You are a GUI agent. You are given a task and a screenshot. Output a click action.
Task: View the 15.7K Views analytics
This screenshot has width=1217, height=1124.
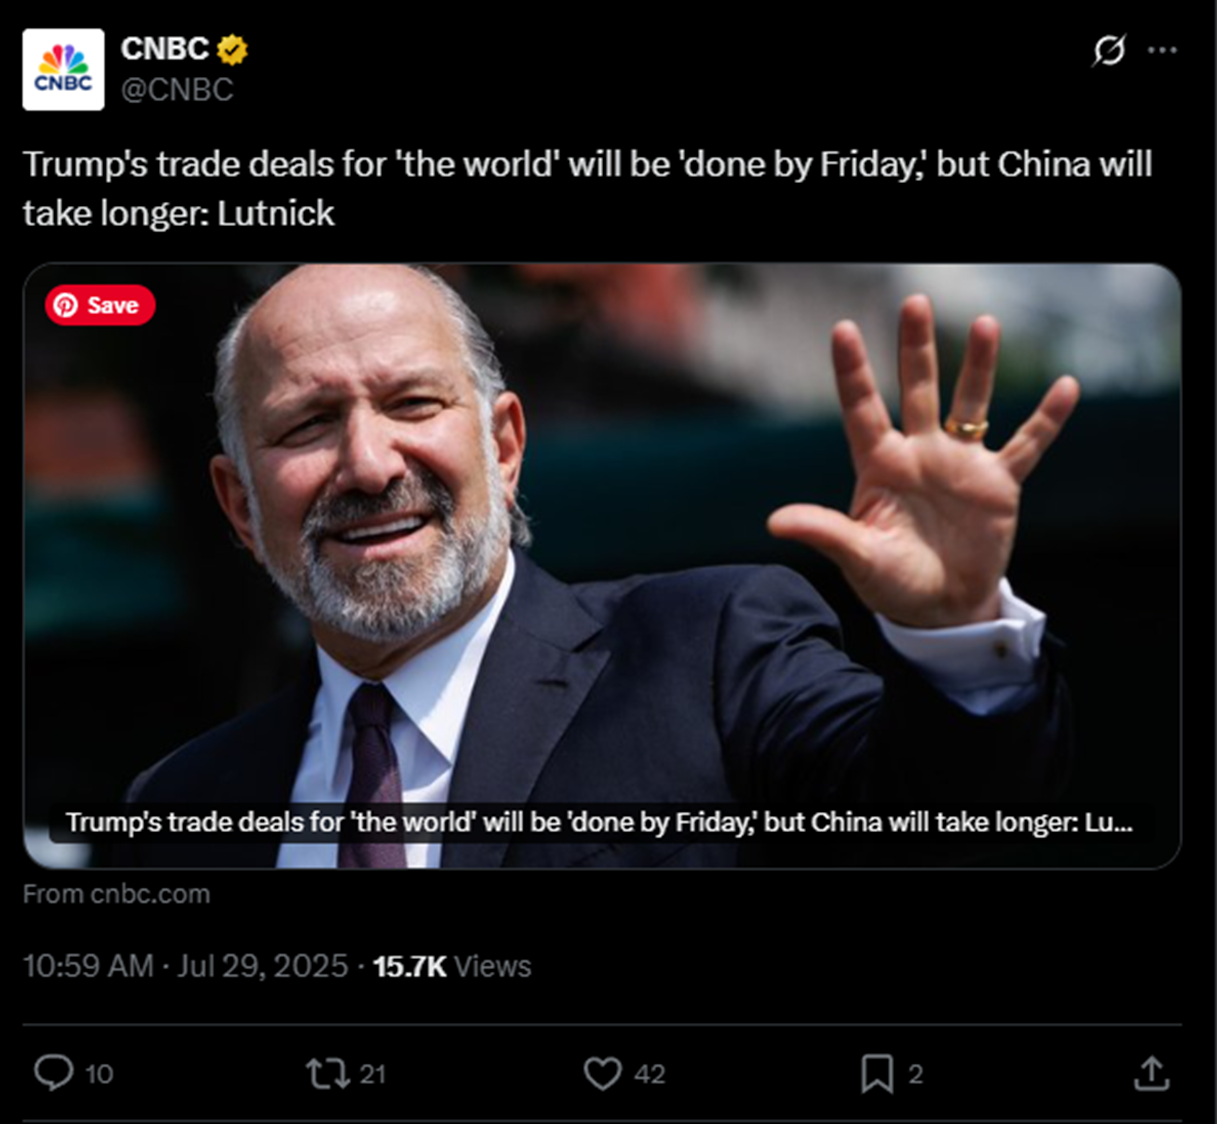point(452,966)
